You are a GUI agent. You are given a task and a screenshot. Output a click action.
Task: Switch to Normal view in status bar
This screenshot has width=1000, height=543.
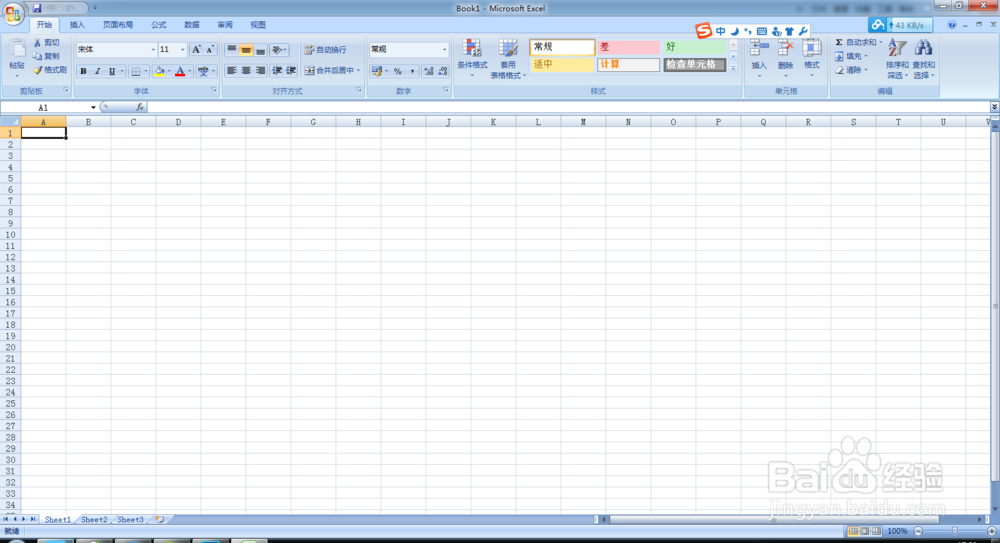click(853, 531)
